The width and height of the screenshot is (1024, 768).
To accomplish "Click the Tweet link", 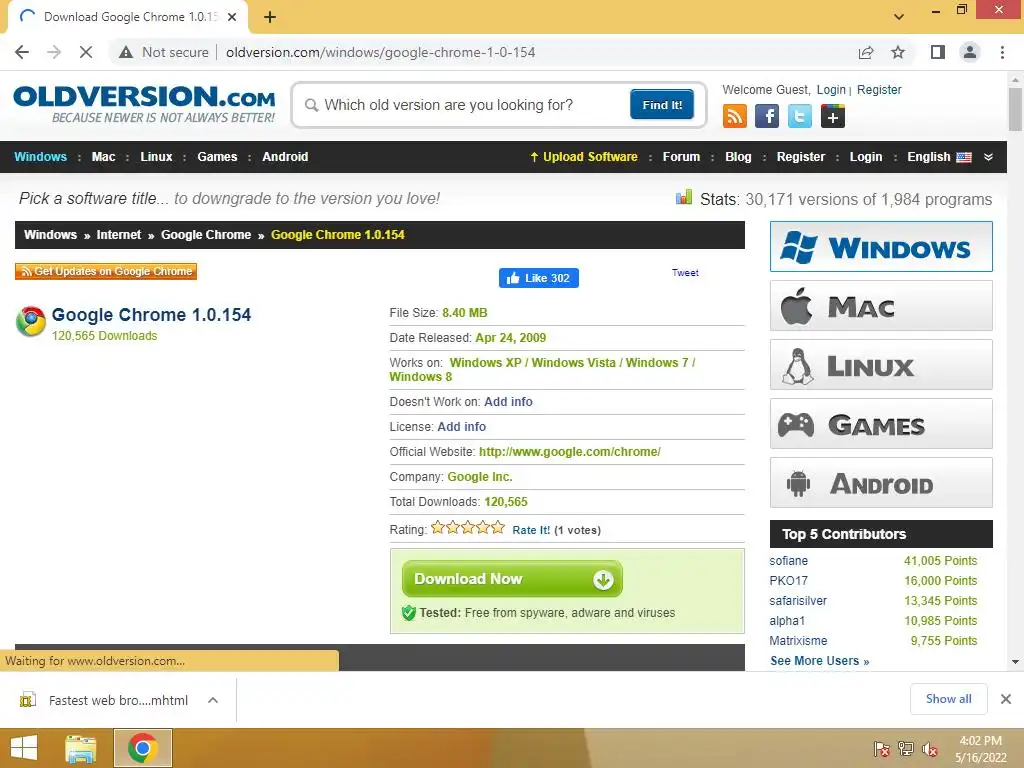I will [x=685, y=273].
